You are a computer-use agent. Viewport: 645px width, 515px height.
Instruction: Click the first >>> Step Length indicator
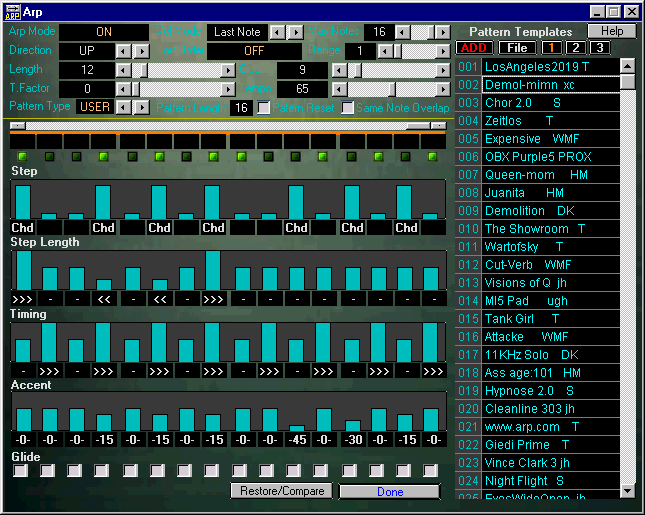click(x=22, y=298)
